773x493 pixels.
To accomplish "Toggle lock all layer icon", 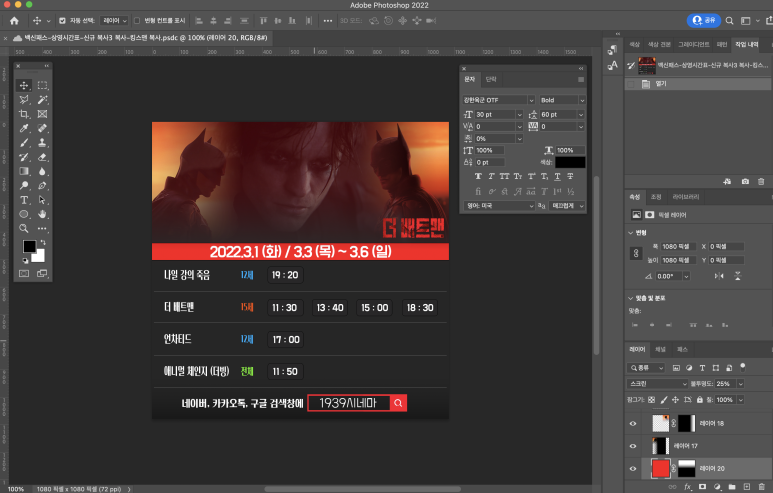I will pyautogui.click(x=700, y=400).
